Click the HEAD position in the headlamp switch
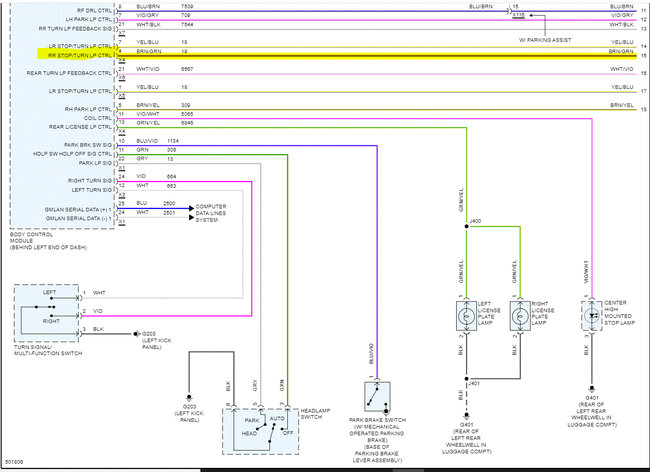 pos(249,433)
